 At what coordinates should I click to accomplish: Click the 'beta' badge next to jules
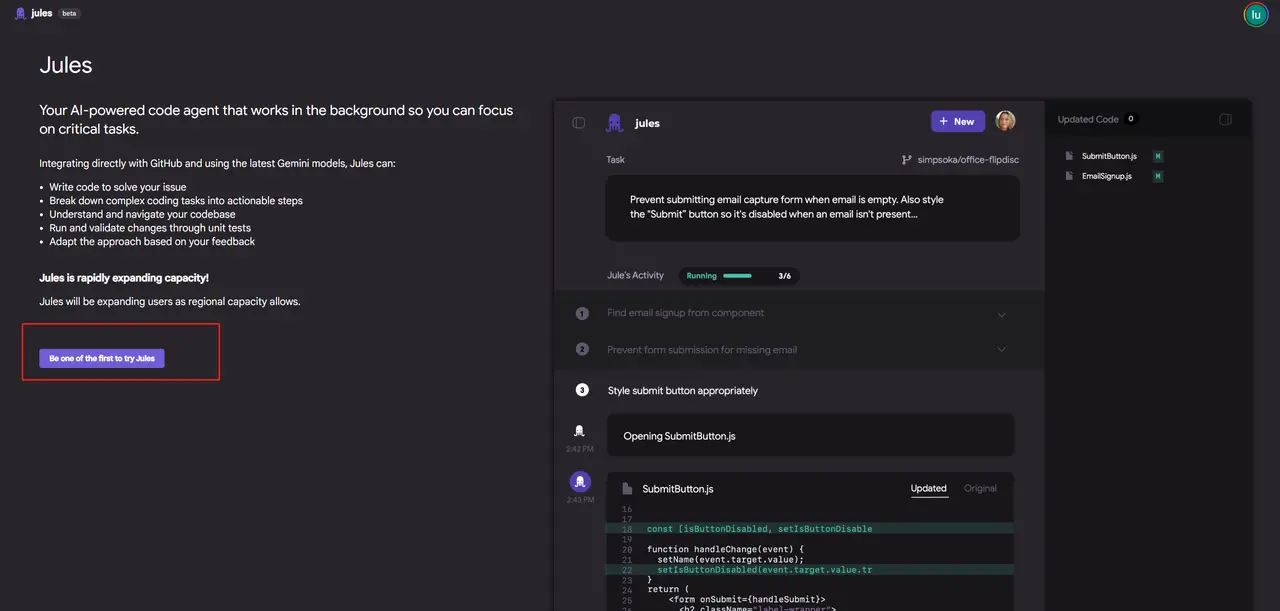pyautogui.click(x=69, y=14)
